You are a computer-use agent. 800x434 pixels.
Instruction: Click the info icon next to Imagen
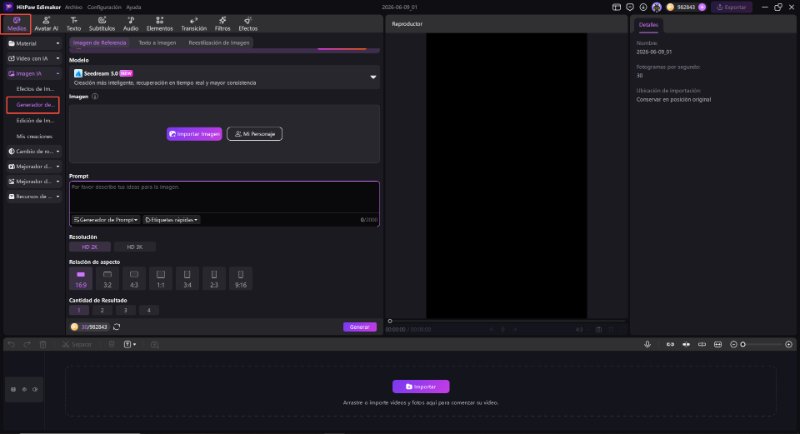pyautogui.click(x=95, y=96)
